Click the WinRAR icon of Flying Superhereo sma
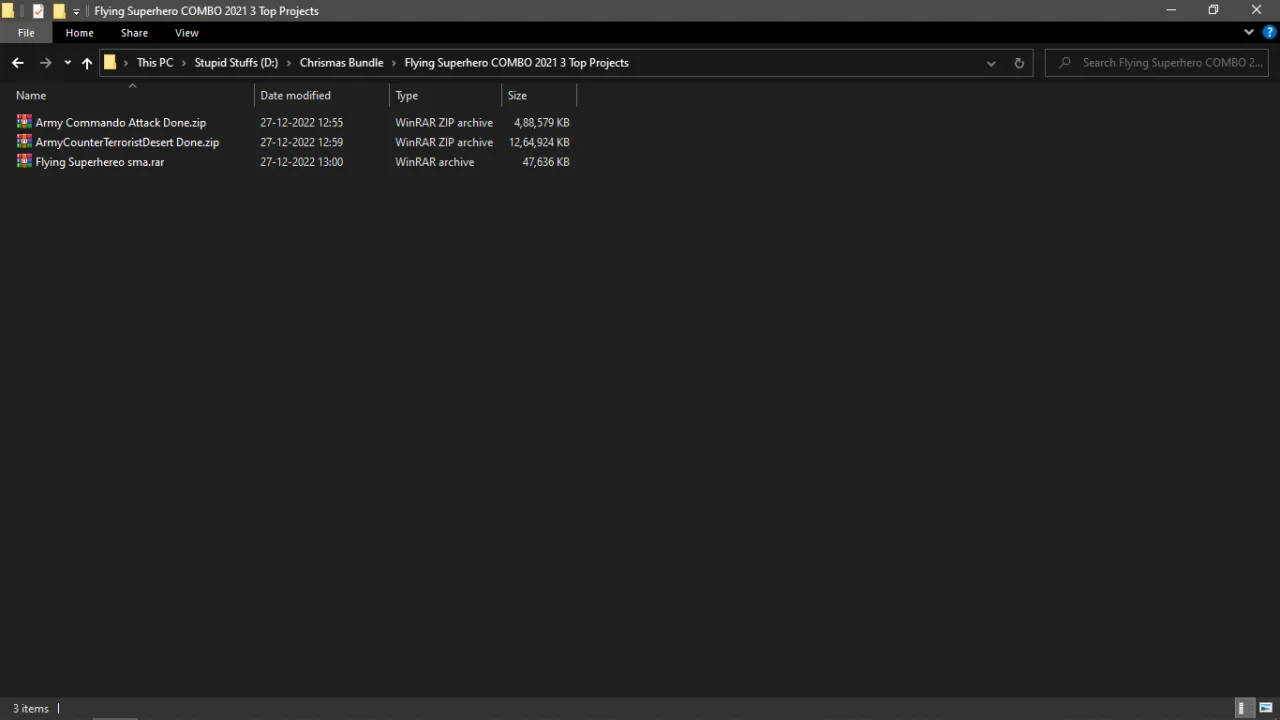 (x=24, y=162)
